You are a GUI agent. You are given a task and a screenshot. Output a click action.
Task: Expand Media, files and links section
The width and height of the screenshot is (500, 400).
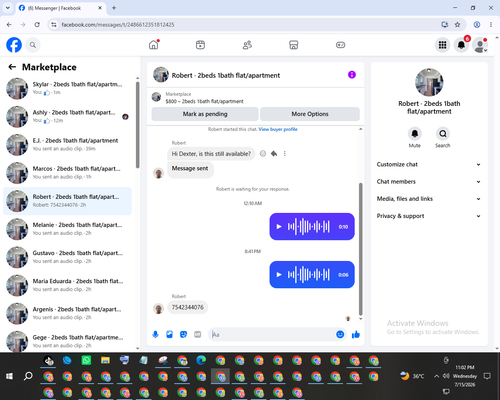(x=429, y=199)
